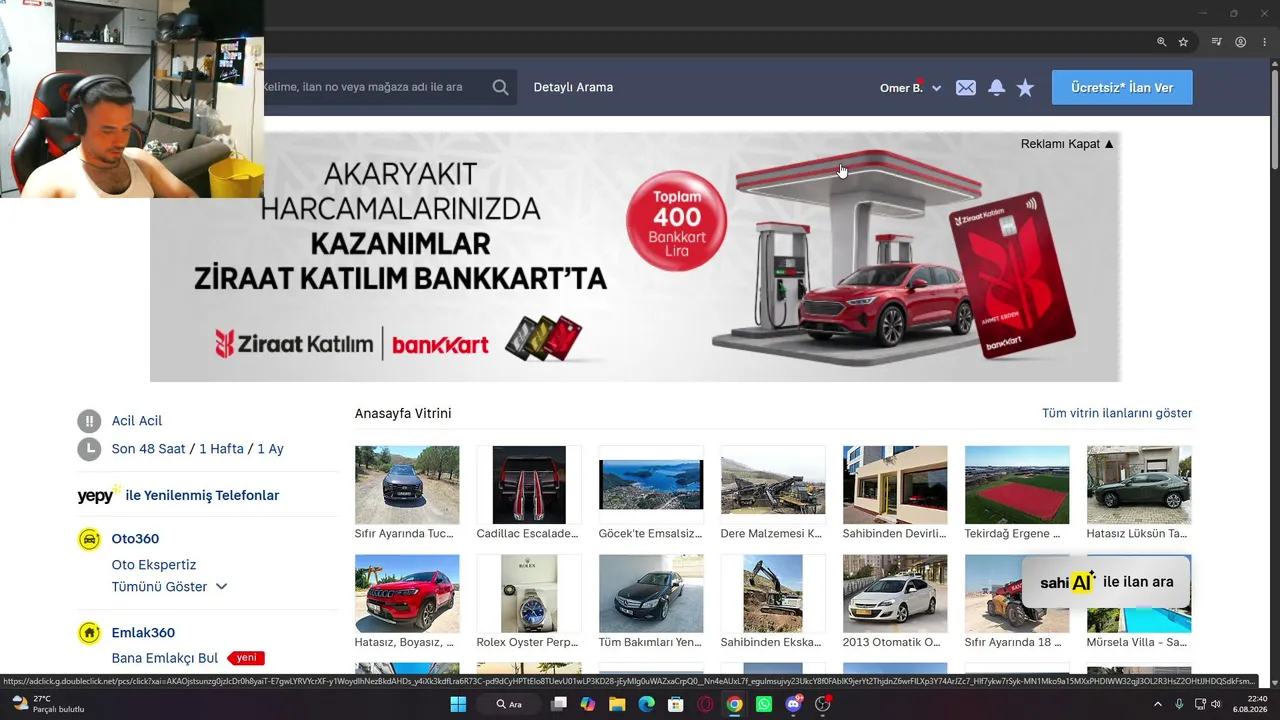
Task: Click the Oto360 car icon
Action: click(x=89, y=539)
